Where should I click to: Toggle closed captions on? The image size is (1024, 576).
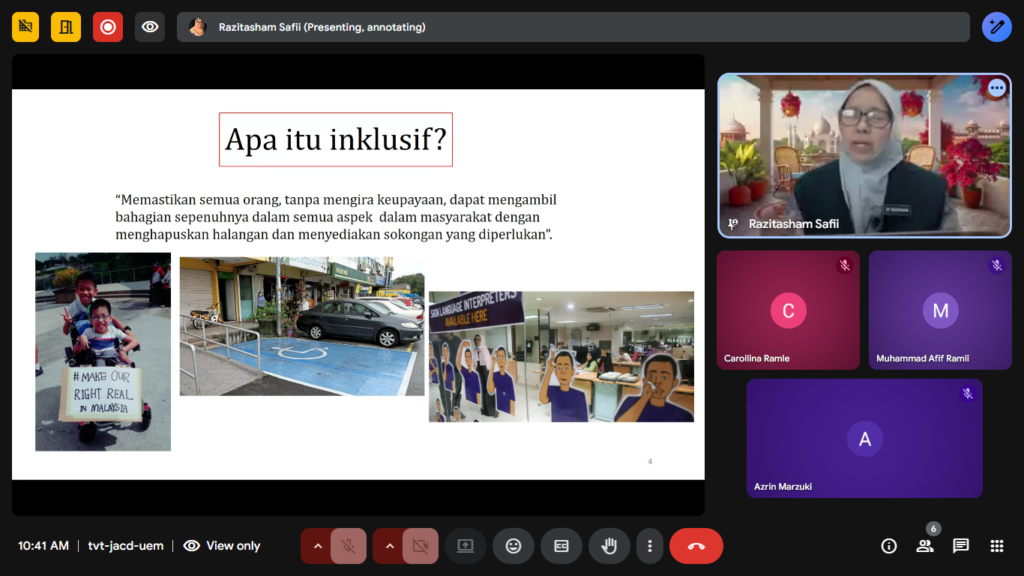561,546
